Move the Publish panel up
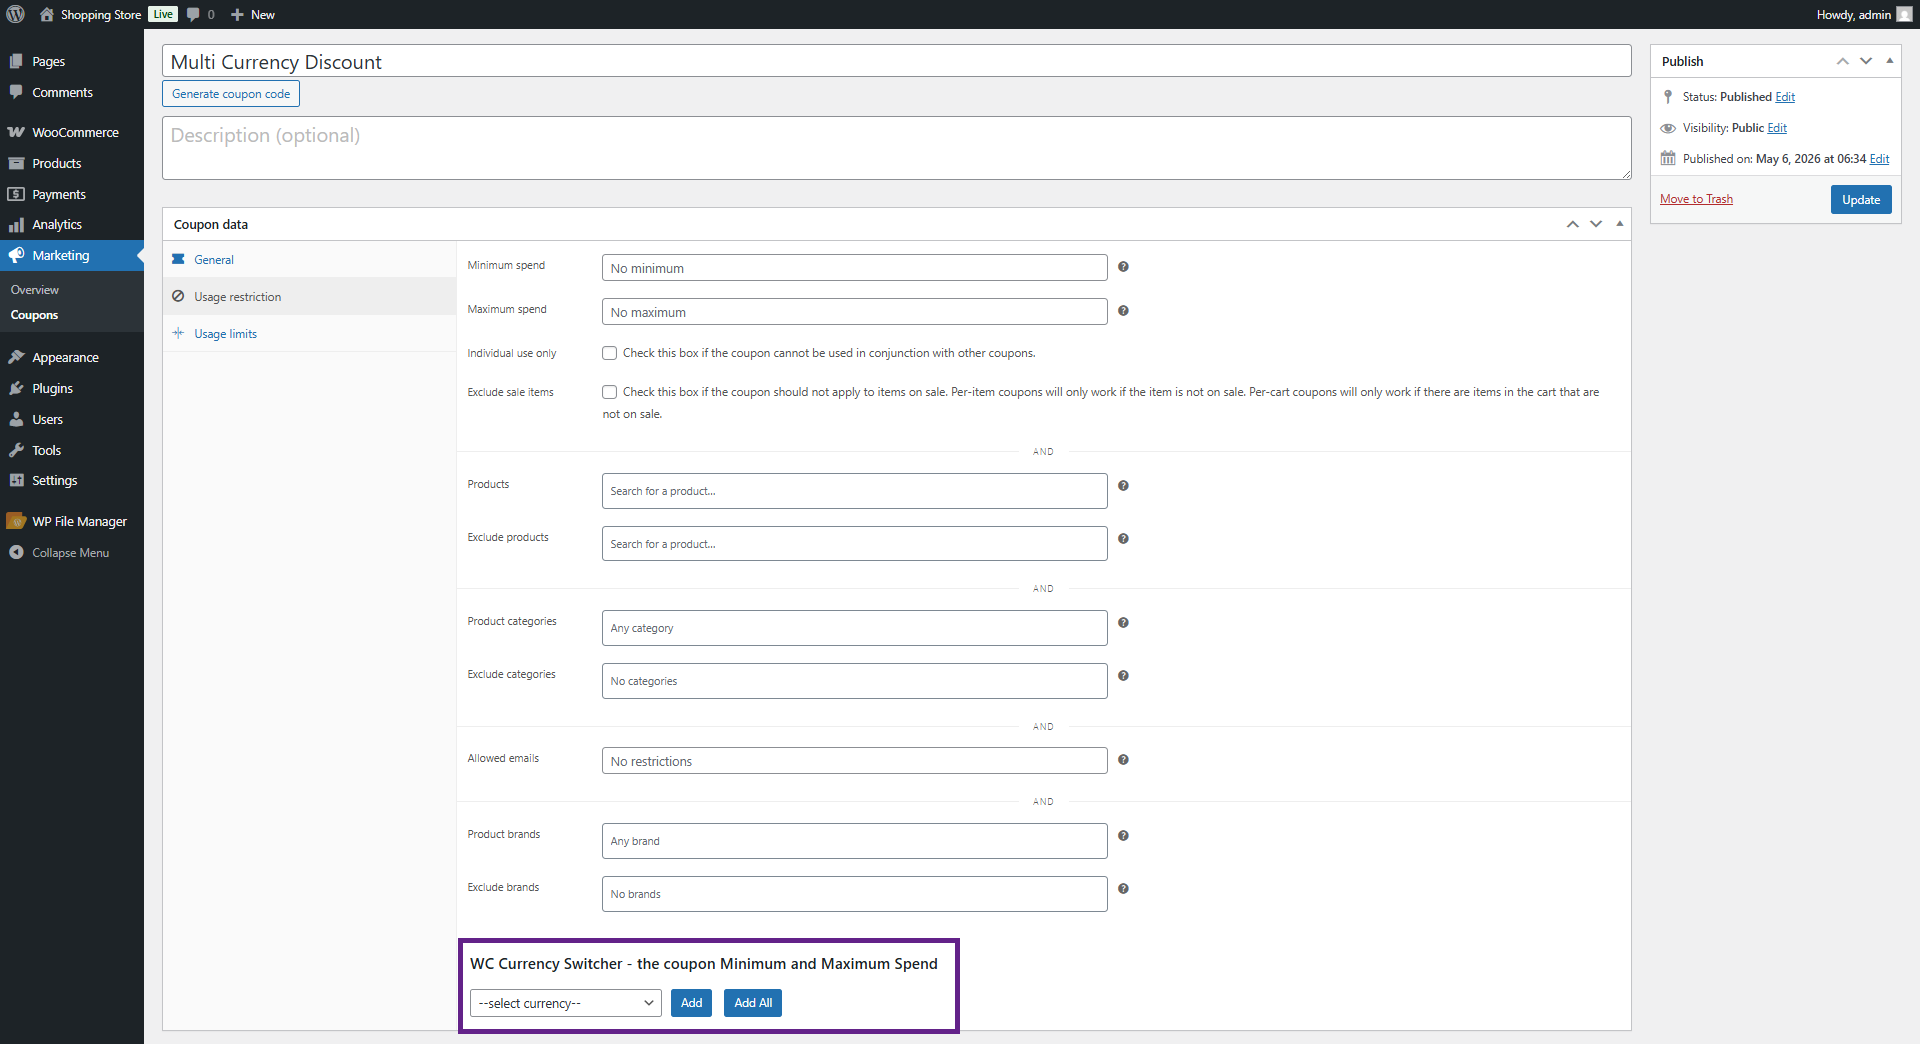 coord(1842,61)
